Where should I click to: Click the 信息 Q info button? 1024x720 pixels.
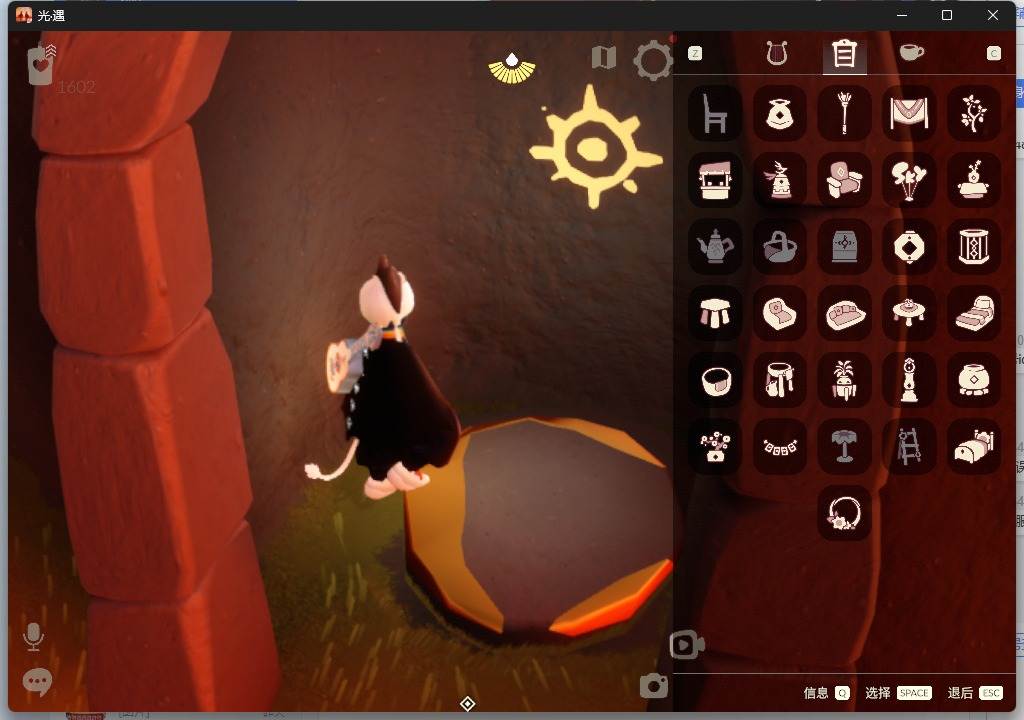(x=826, y=693)
